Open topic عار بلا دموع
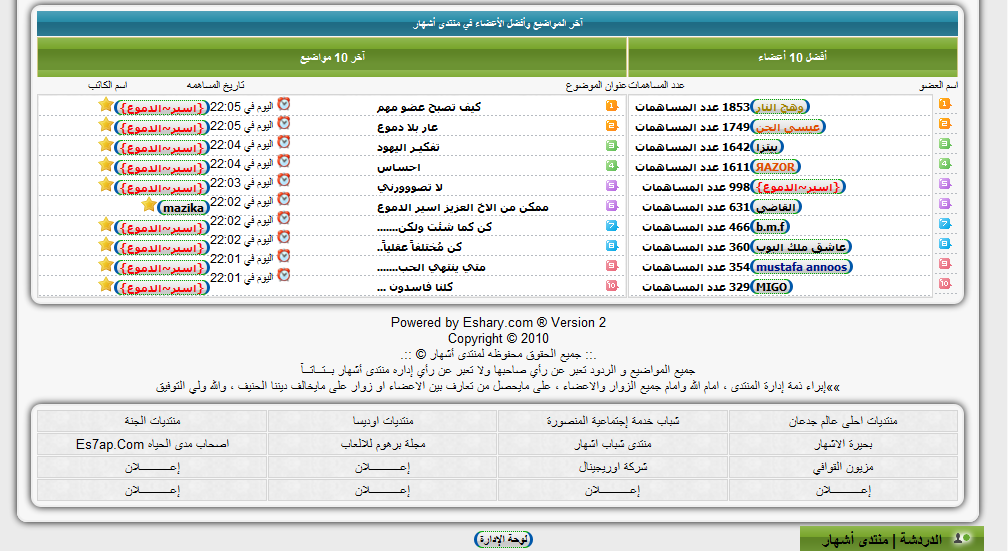 point(408,127)
